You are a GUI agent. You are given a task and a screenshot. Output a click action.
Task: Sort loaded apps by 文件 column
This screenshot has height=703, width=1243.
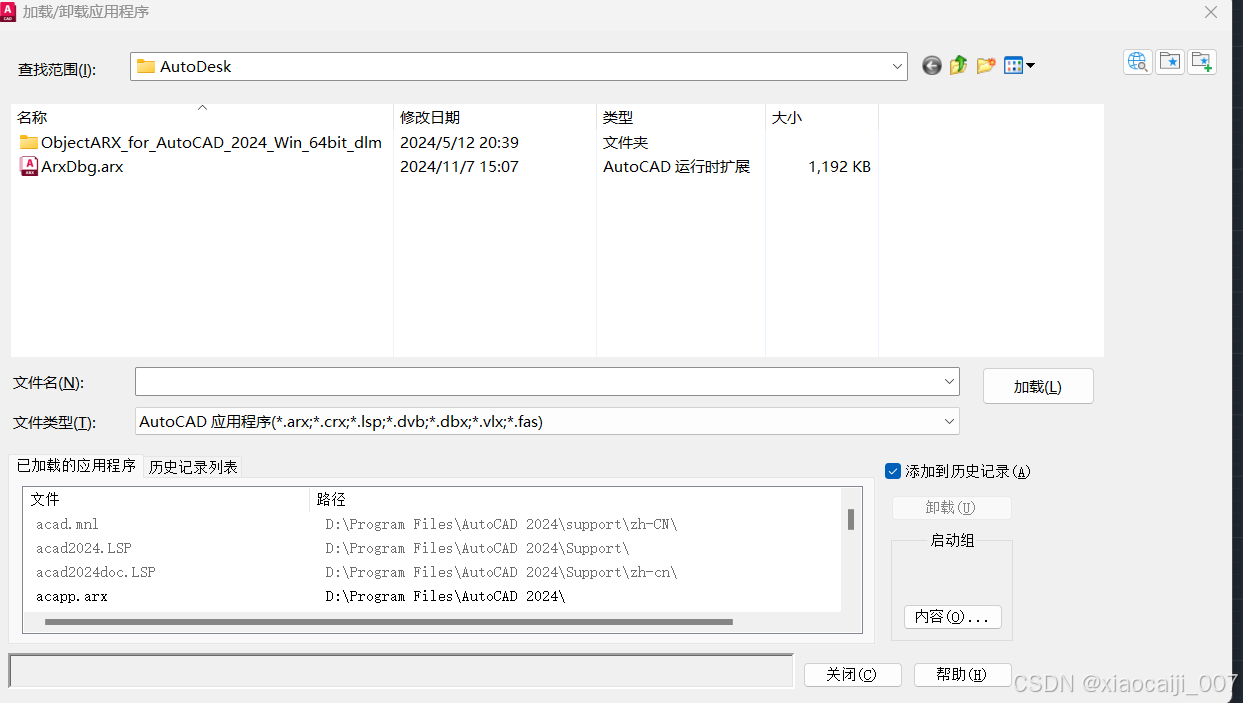166,499
